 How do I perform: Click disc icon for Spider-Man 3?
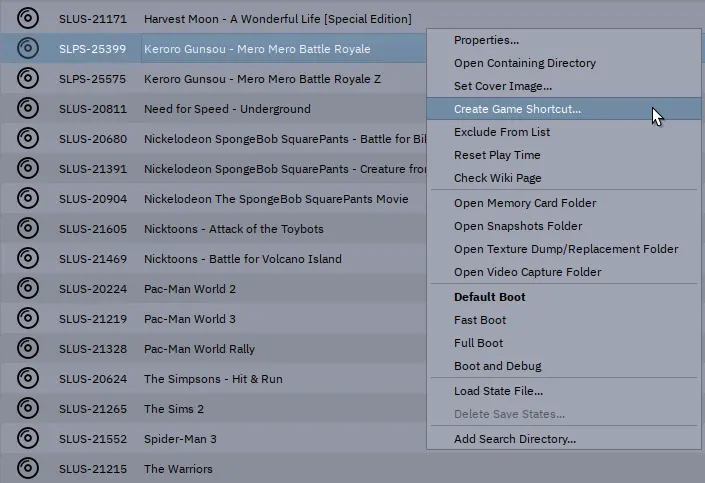(28, 438)
